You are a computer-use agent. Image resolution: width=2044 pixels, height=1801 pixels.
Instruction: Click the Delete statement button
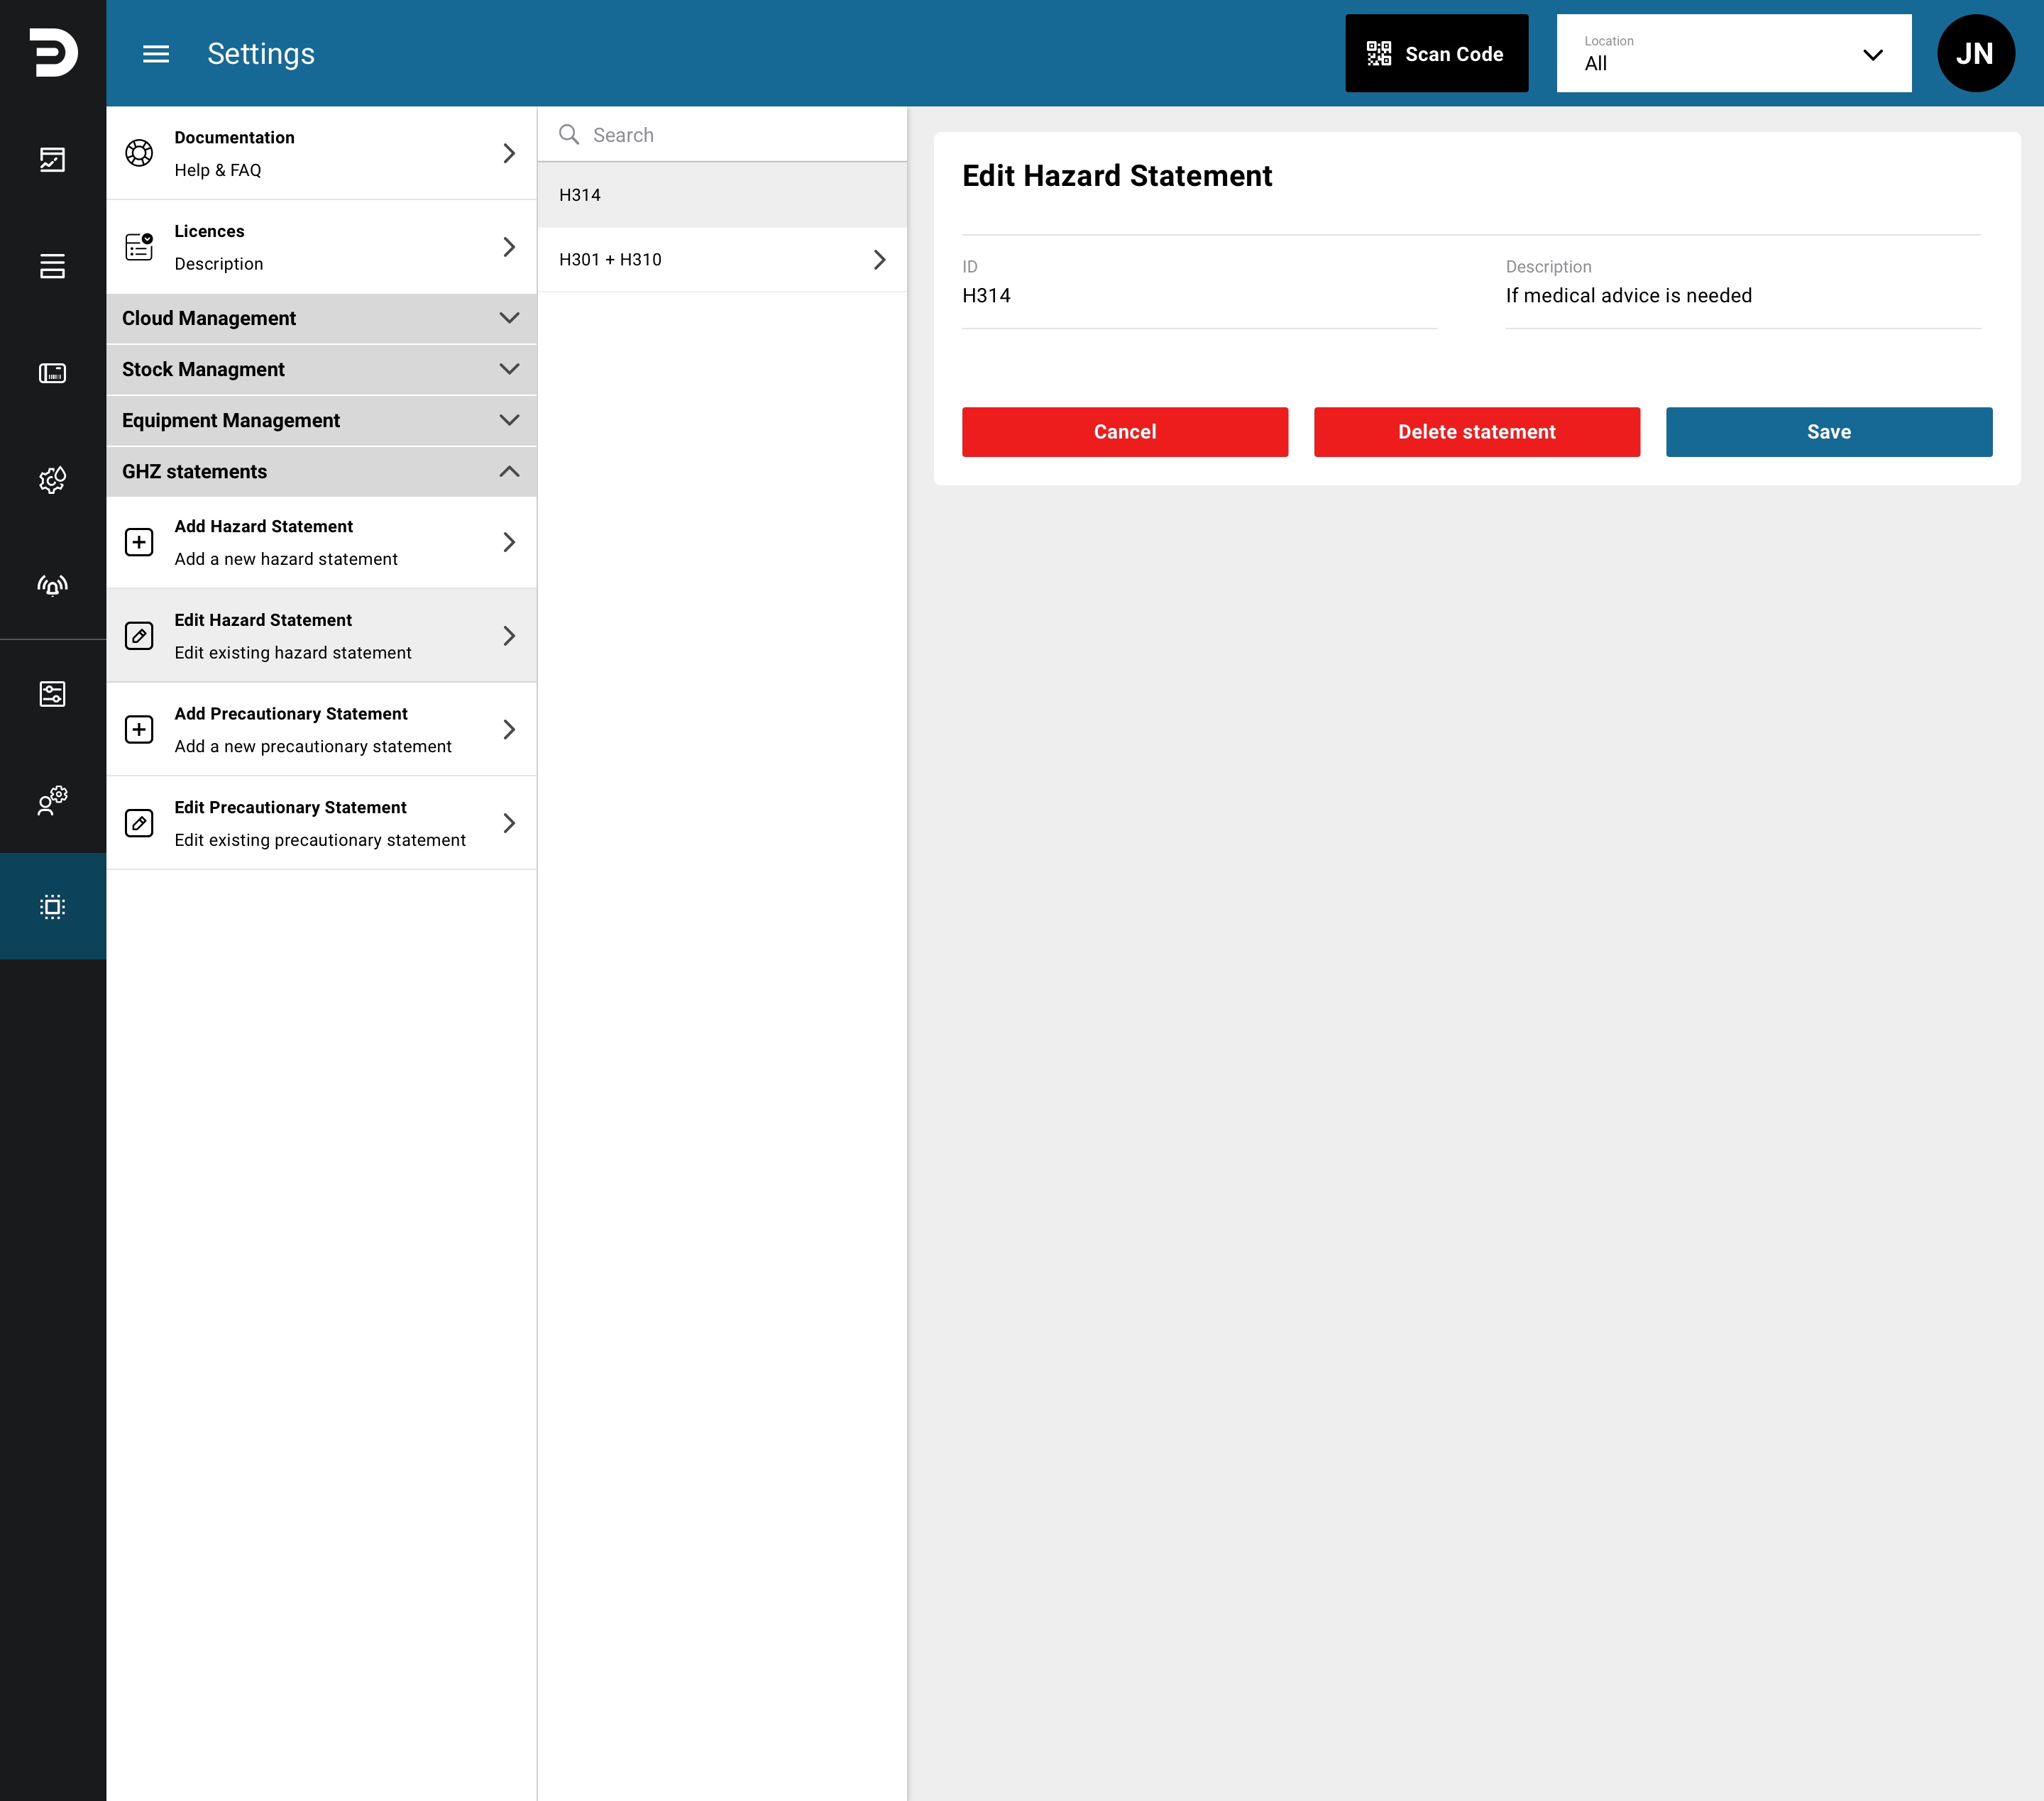1477,432
